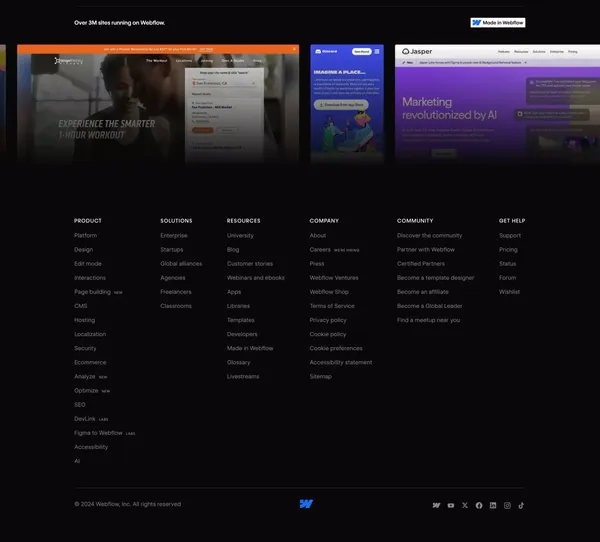Open the Livestreams link
600x542 pixels.
click(x=243, y=377)
